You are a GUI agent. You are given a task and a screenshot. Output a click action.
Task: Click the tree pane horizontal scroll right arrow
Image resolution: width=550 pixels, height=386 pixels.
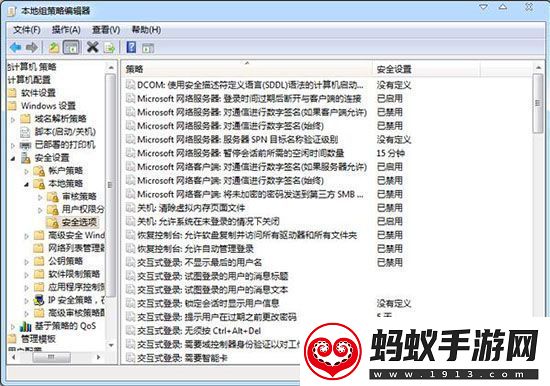point(99,357)
